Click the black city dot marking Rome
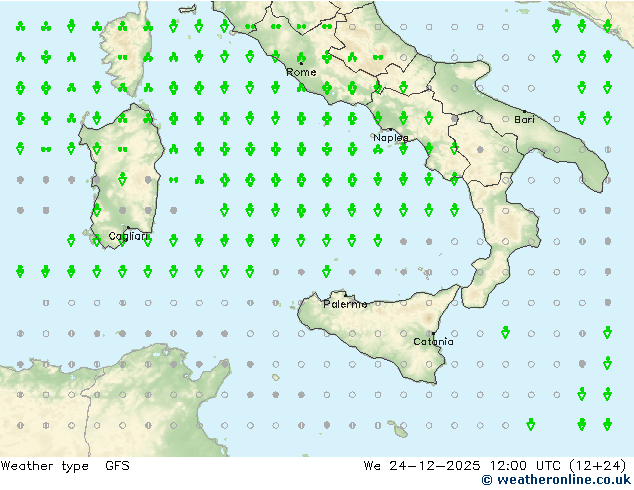 coord(301,63)
